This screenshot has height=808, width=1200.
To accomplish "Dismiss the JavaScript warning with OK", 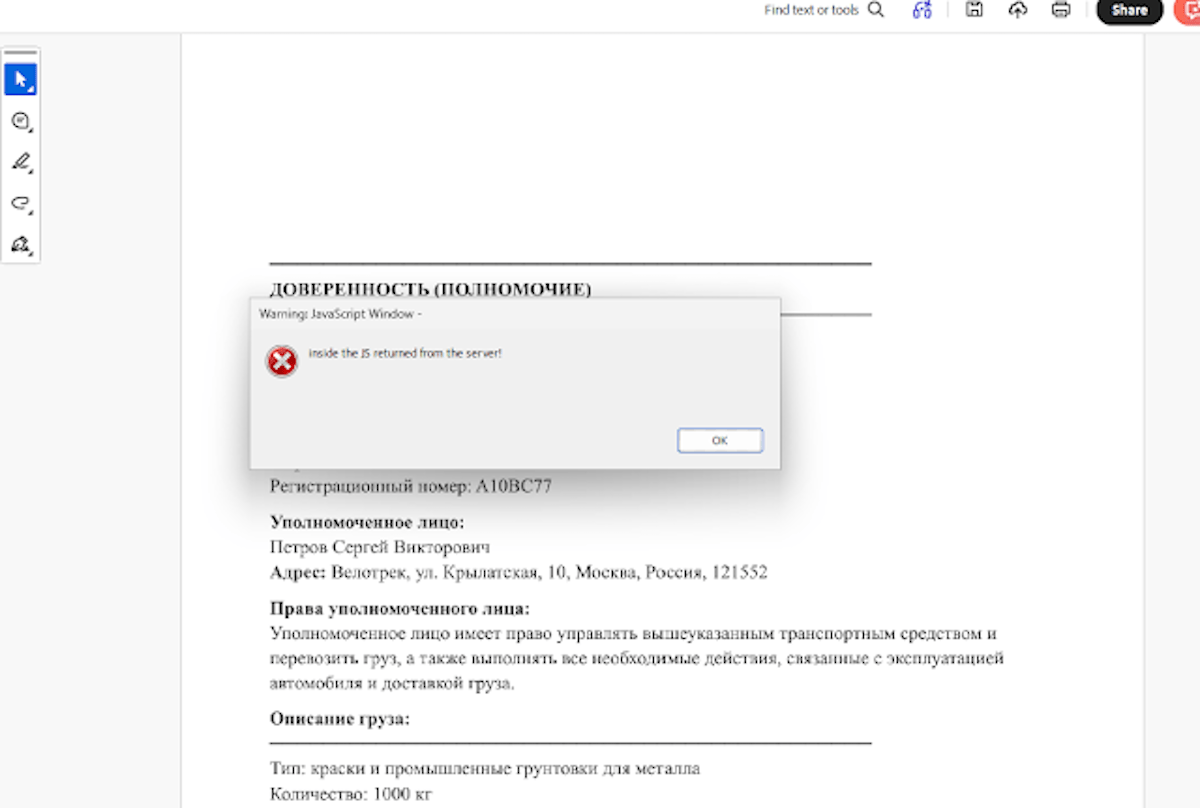I will (720, 440).
